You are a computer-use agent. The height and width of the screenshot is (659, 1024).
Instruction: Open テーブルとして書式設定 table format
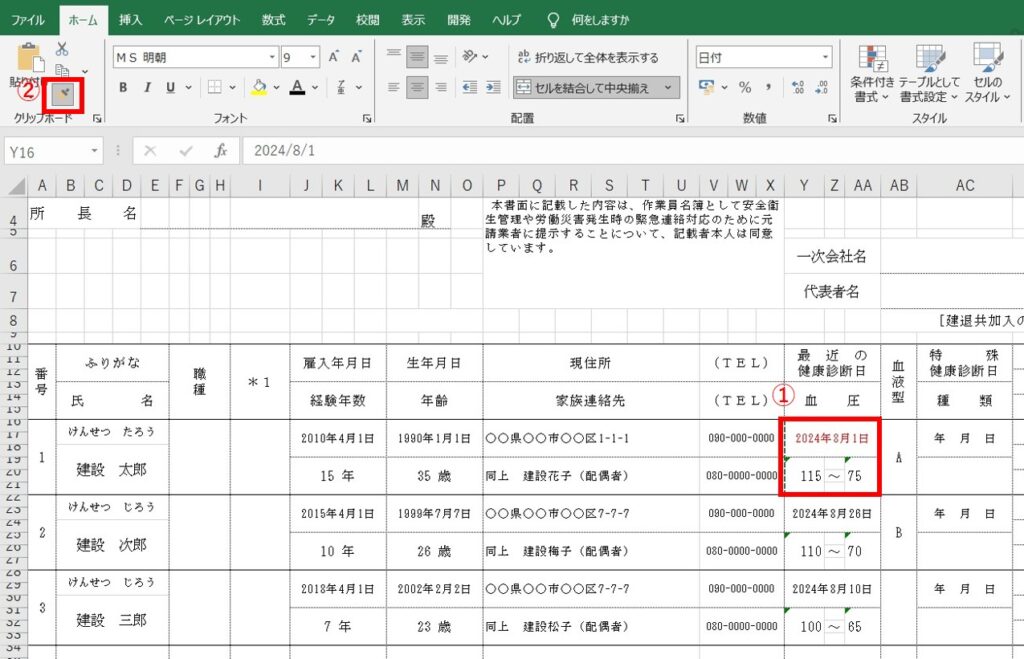click(929, 73)
